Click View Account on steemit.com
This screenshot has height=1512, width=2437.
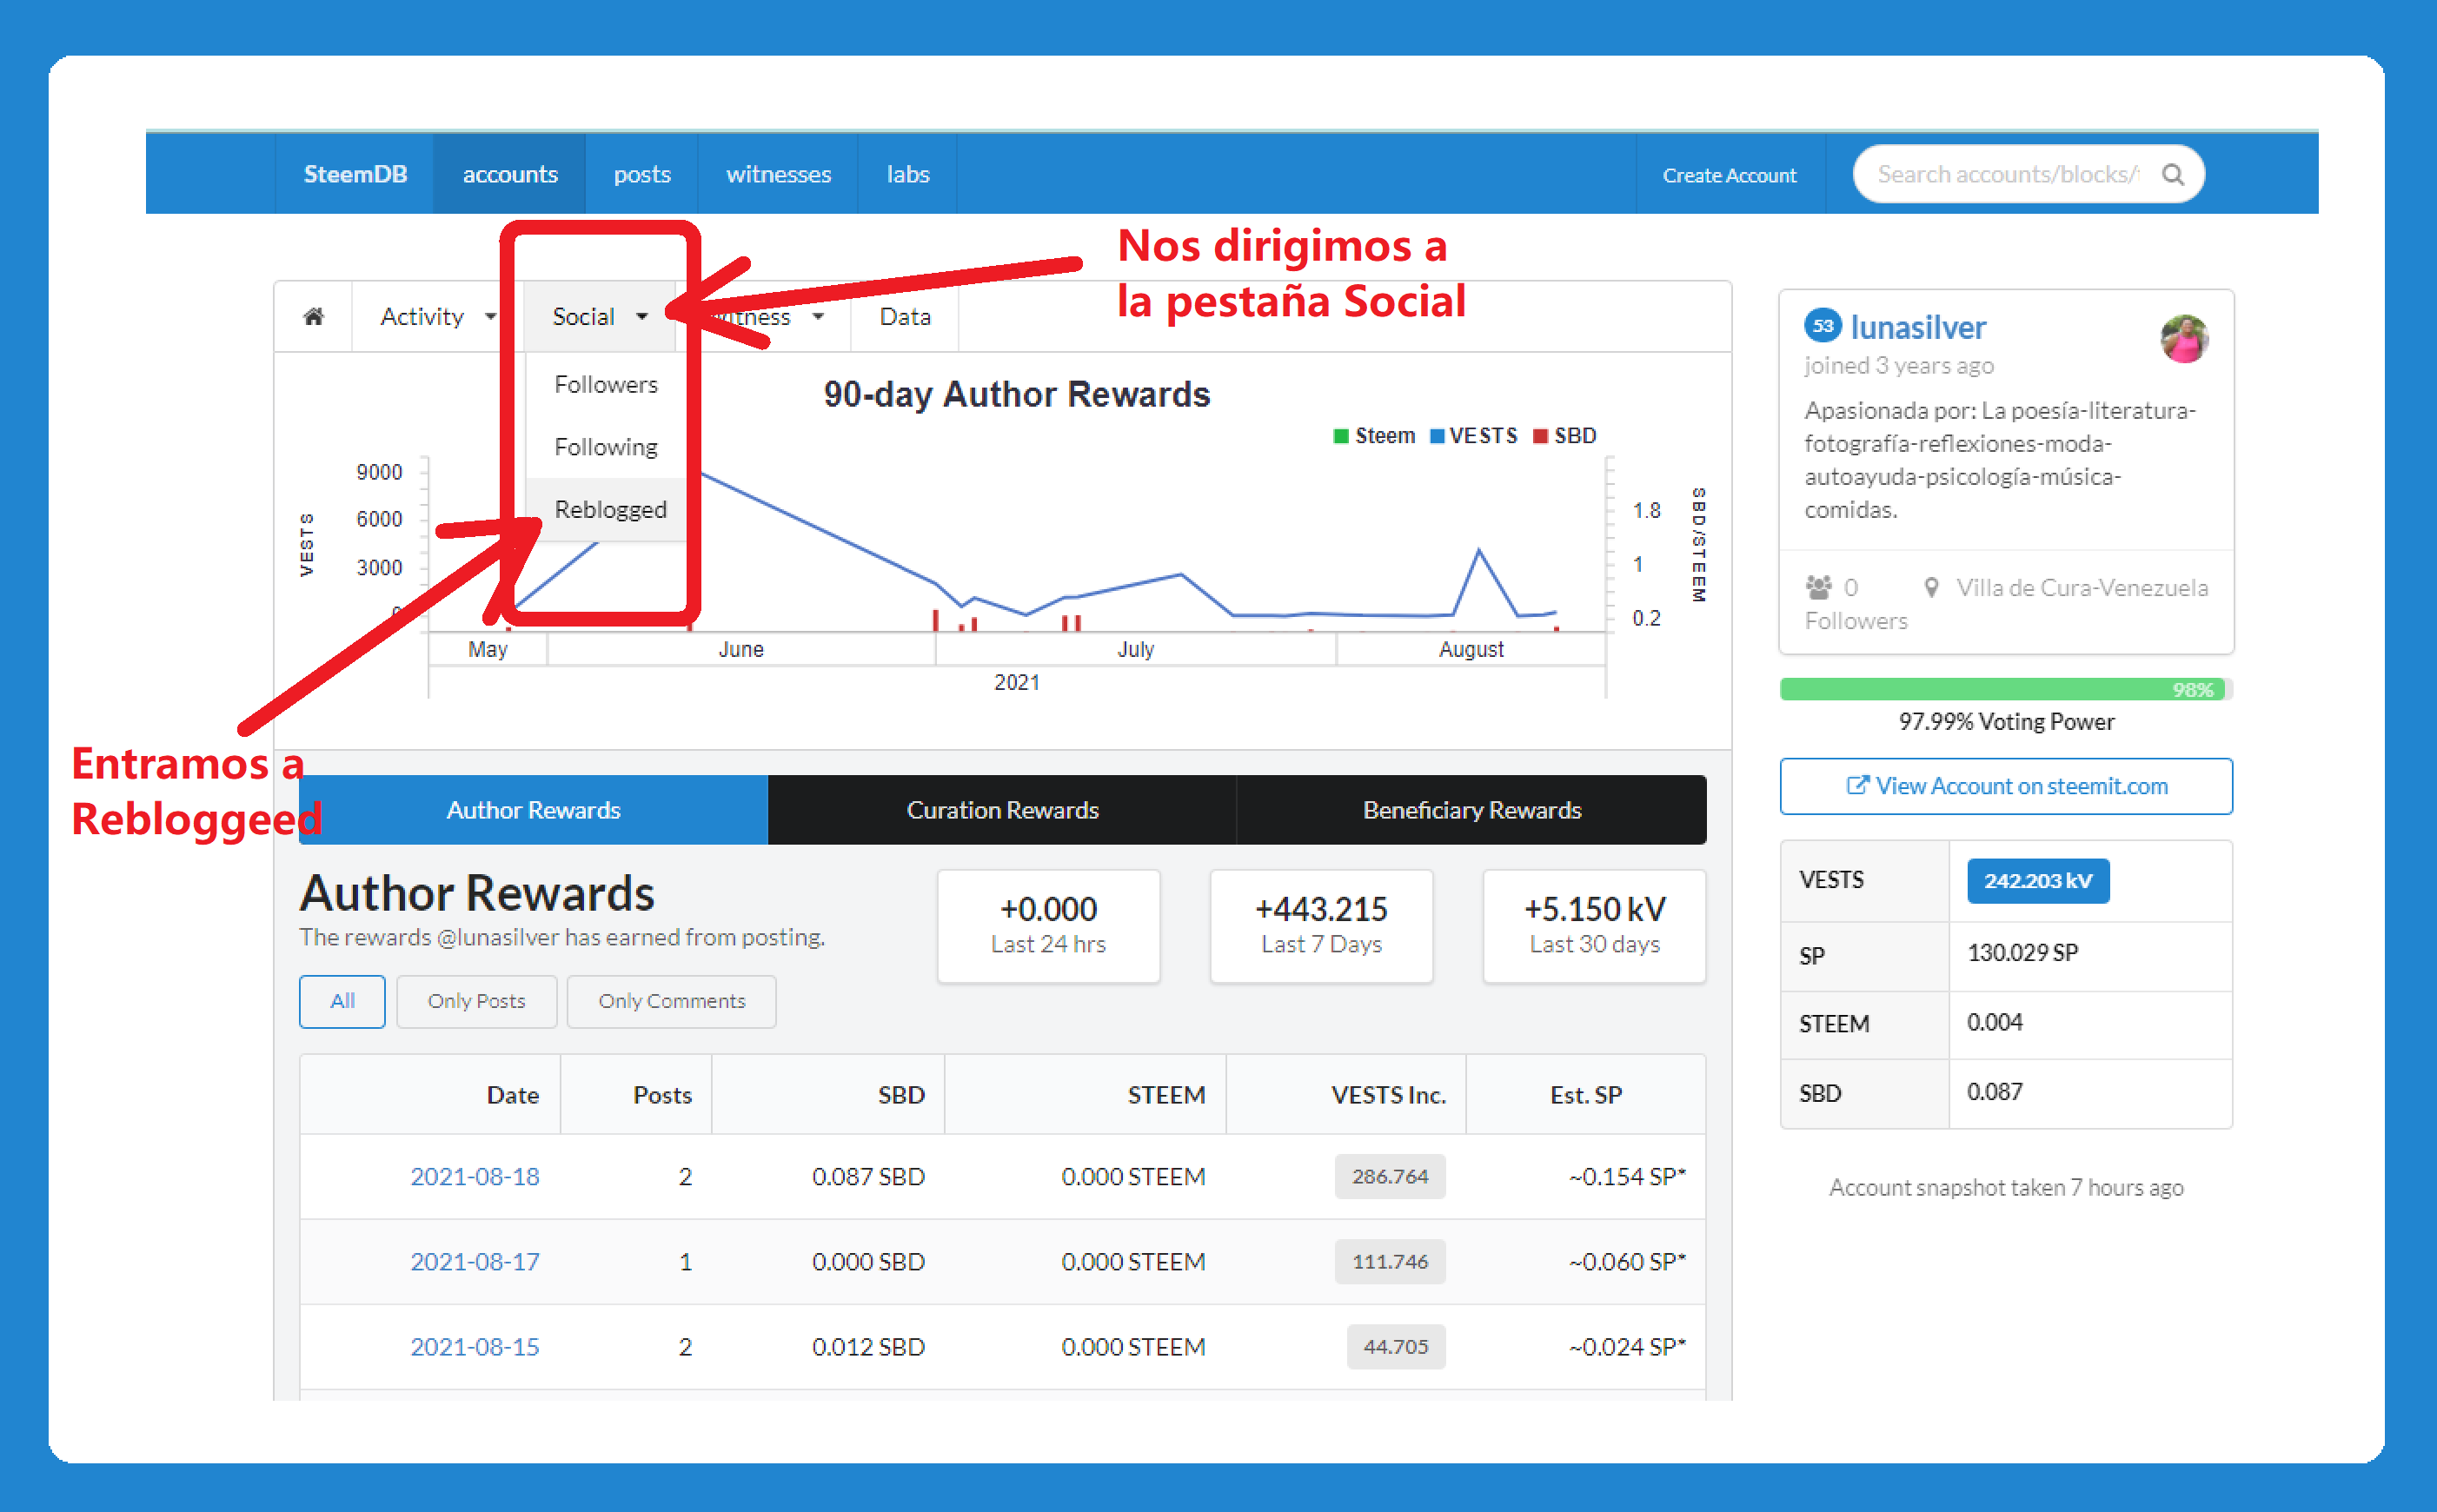(2005, 786)
